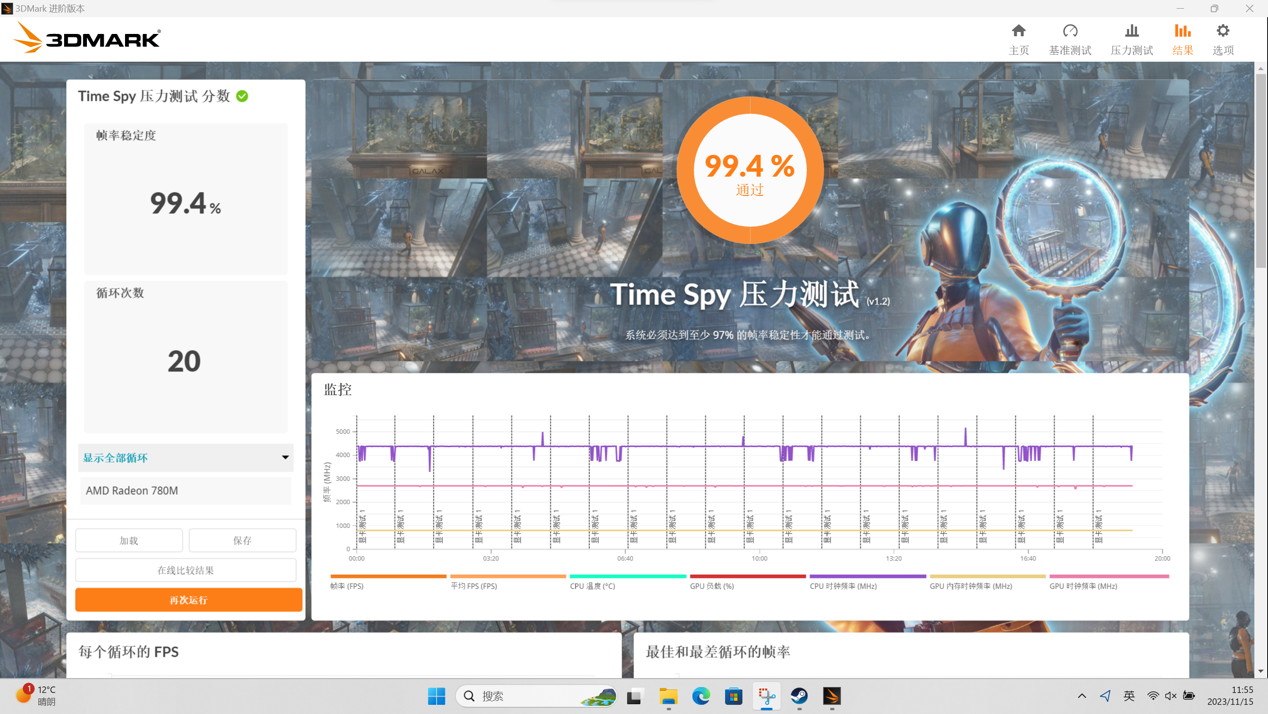Open the 选项 options tab
This screenshot has width=1268, height=714.
[x=1223, y=39]
